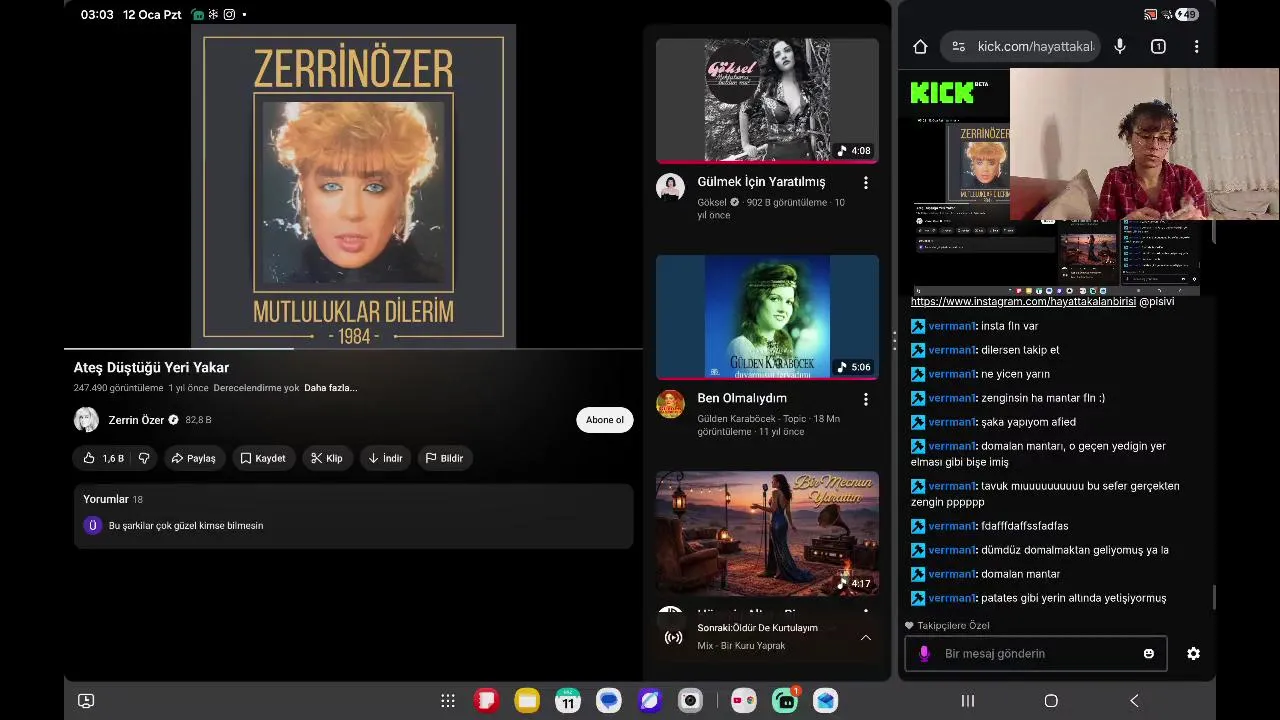Go back with navigation arrow
This screenshot has width=1280, height=720.
[1134, 701]
